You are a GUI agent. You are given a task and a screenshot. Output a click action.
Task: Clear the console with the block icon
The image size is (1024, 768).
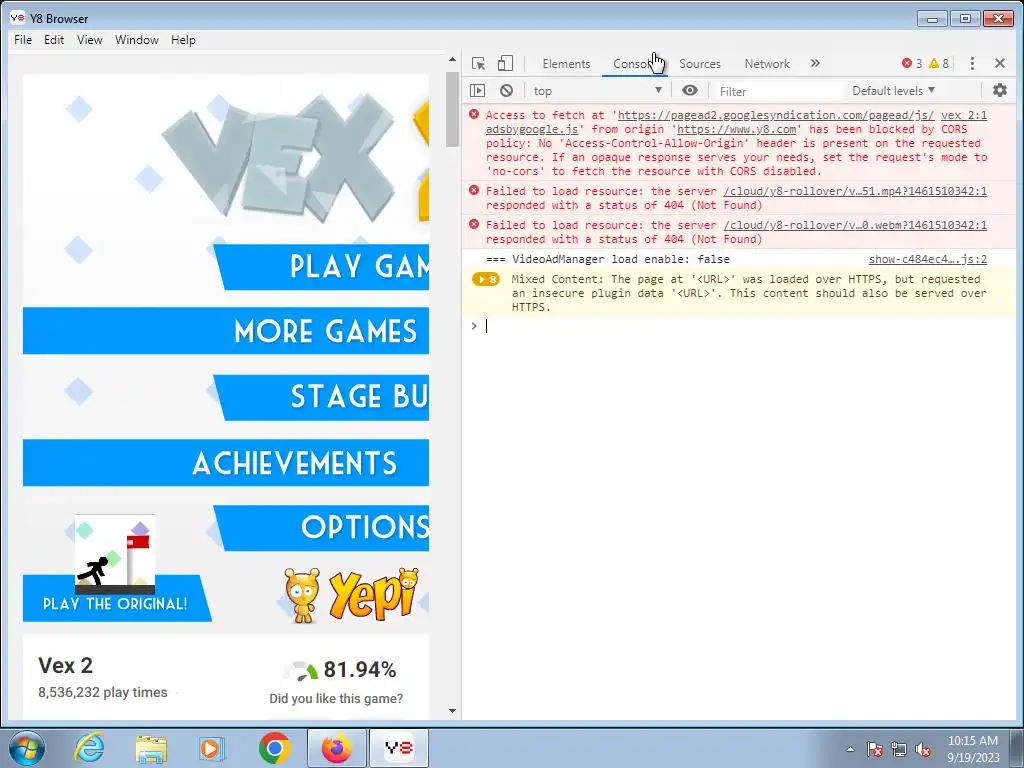click(x=506, y=91)
